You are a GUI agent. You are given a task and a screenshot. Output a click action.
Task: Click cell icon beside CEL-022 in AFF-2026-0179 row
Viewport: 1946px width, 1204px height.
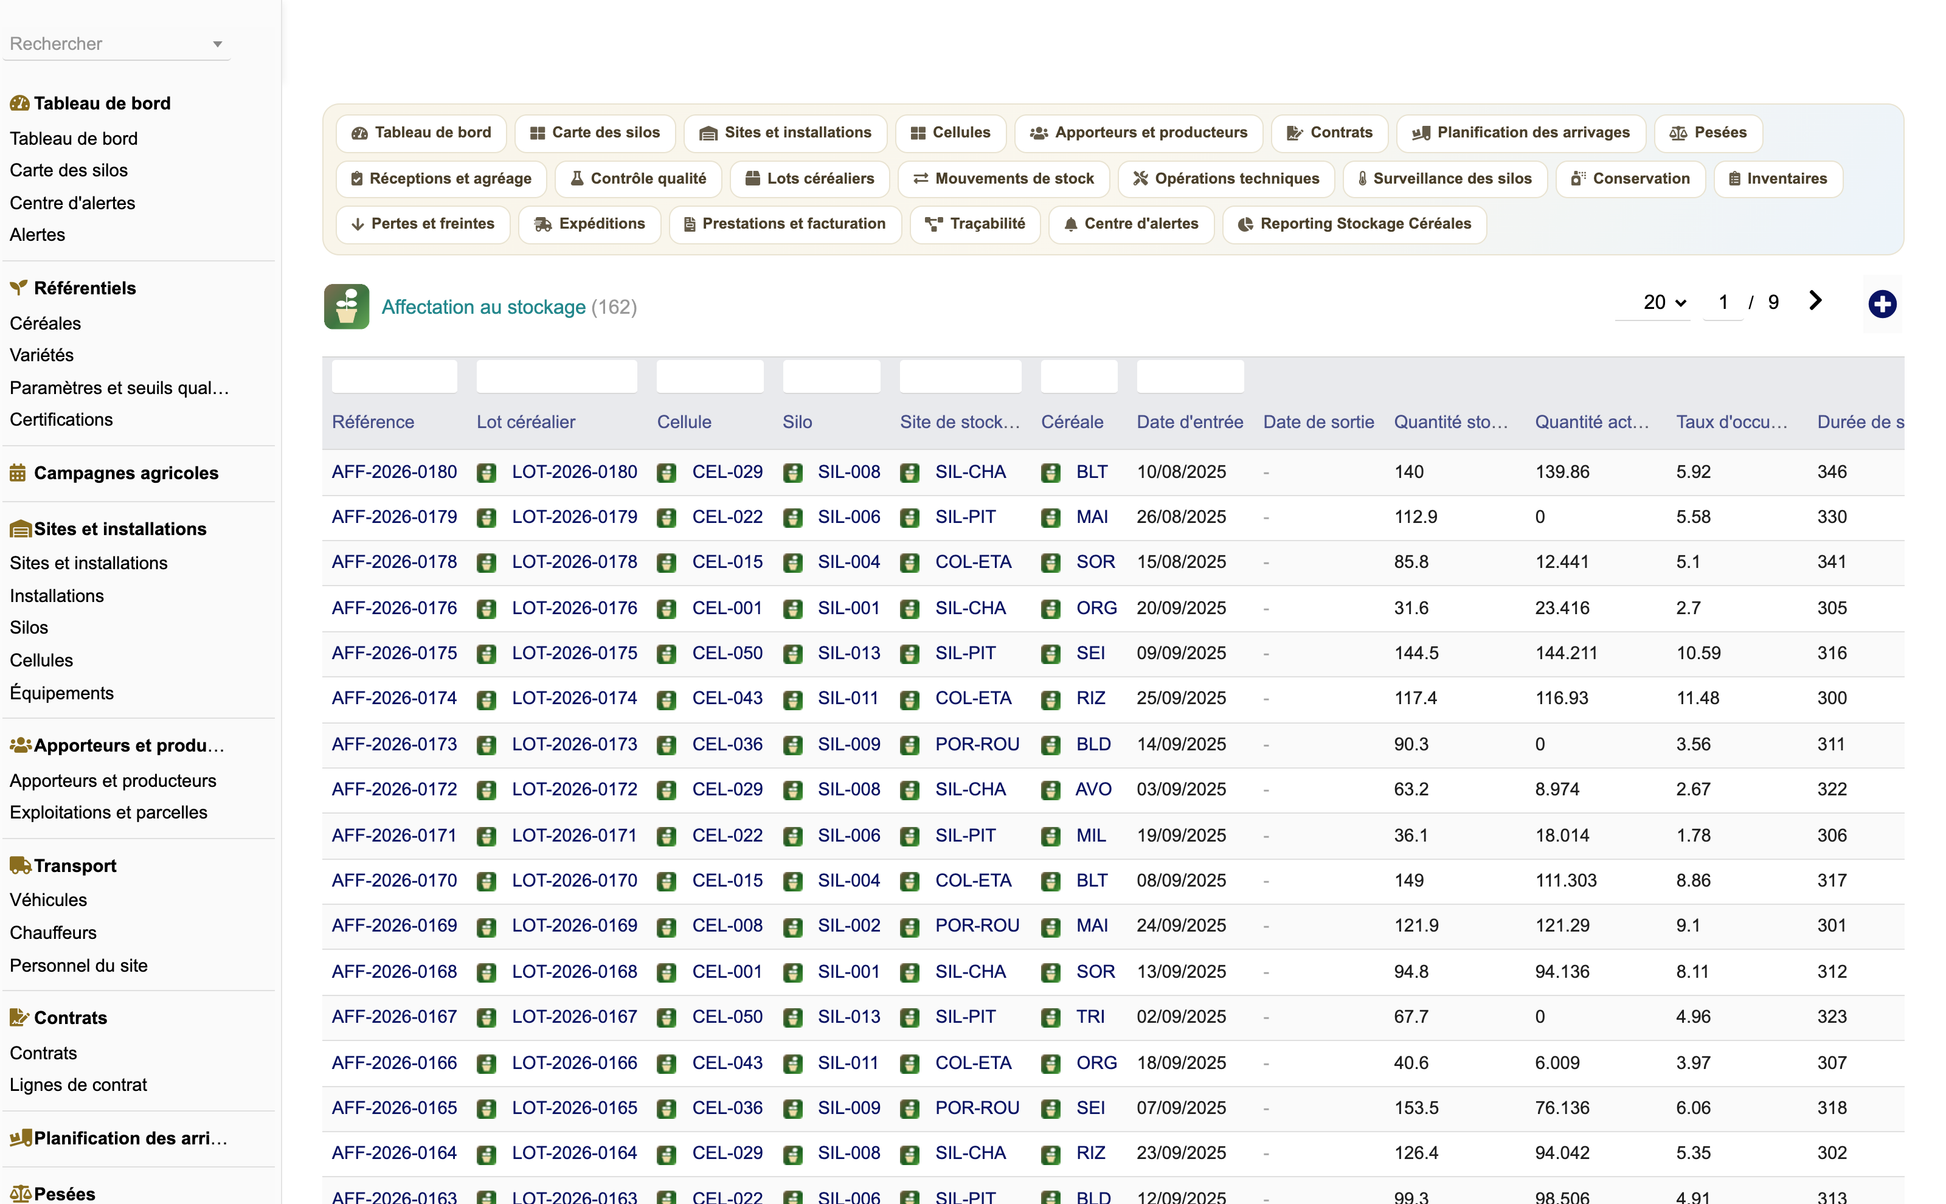click(x=667, y=518)
